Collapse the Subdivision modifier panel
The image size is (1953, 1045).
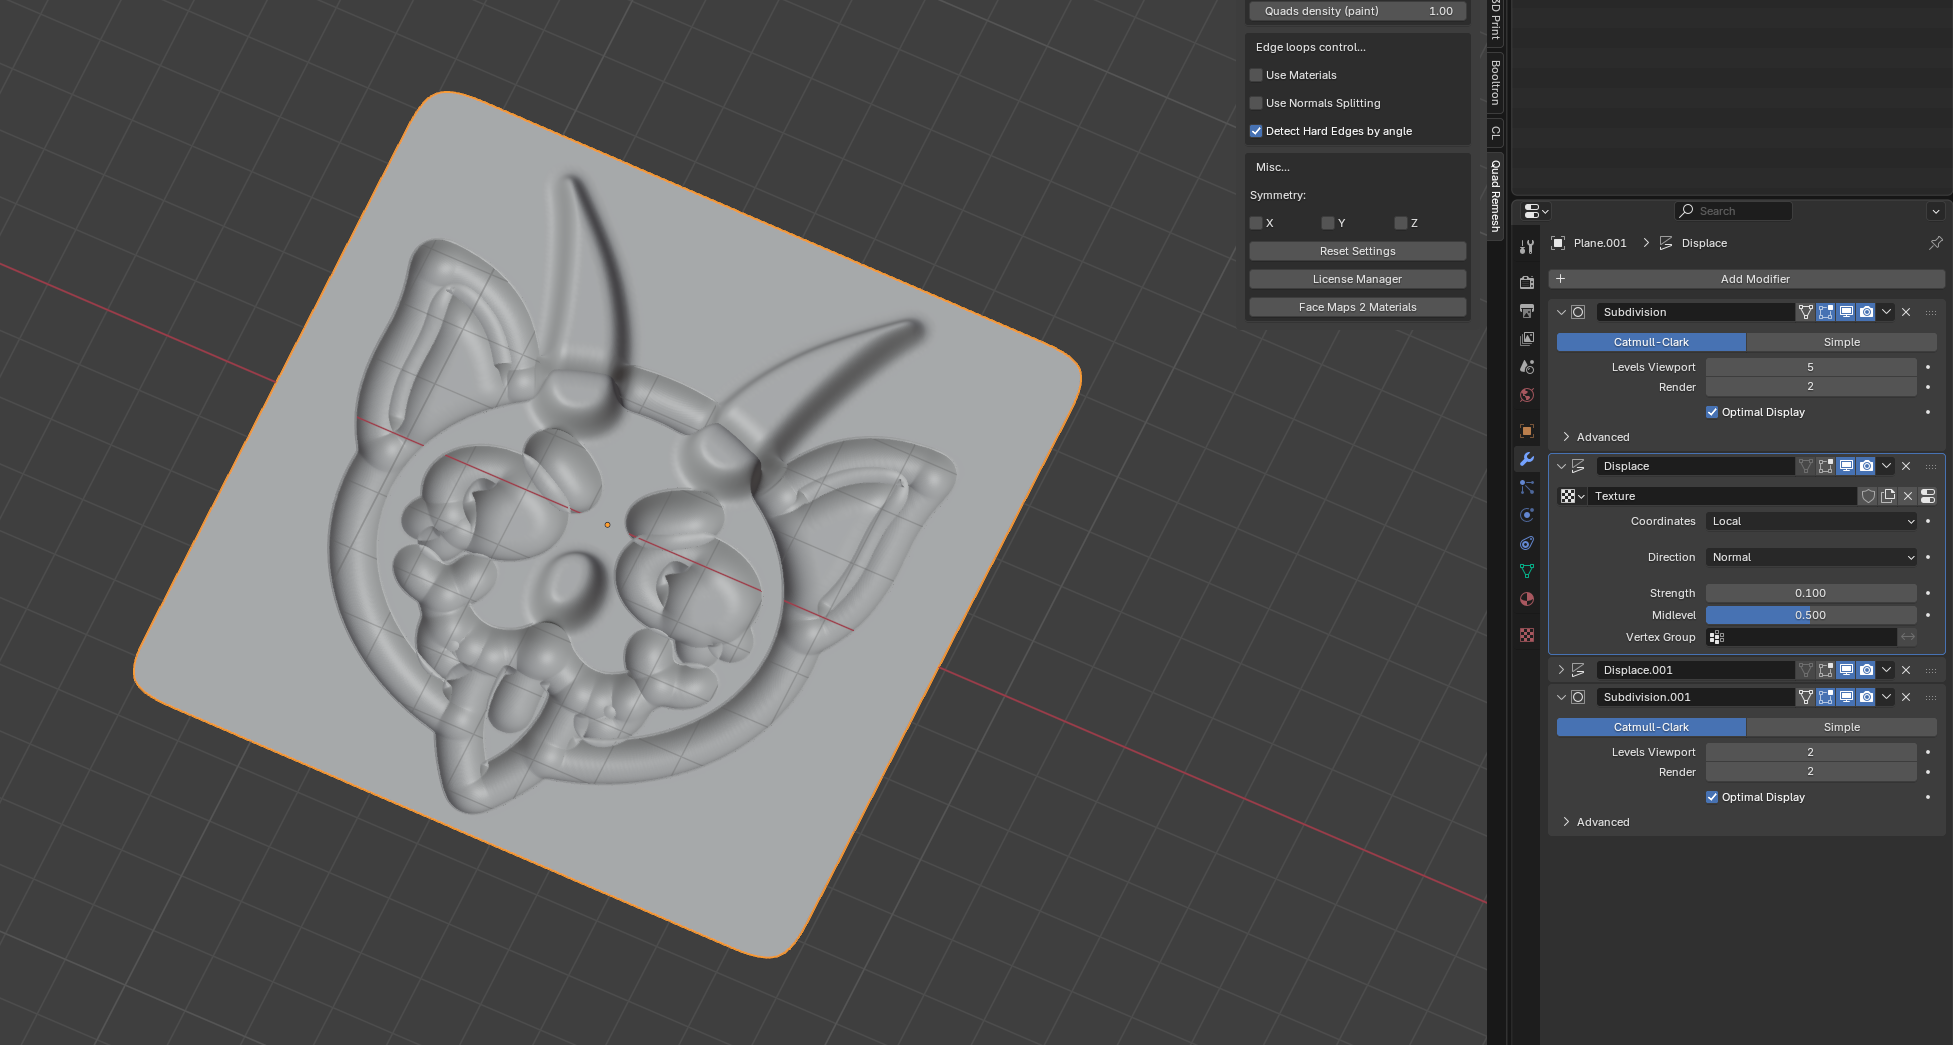point(1561,312)
